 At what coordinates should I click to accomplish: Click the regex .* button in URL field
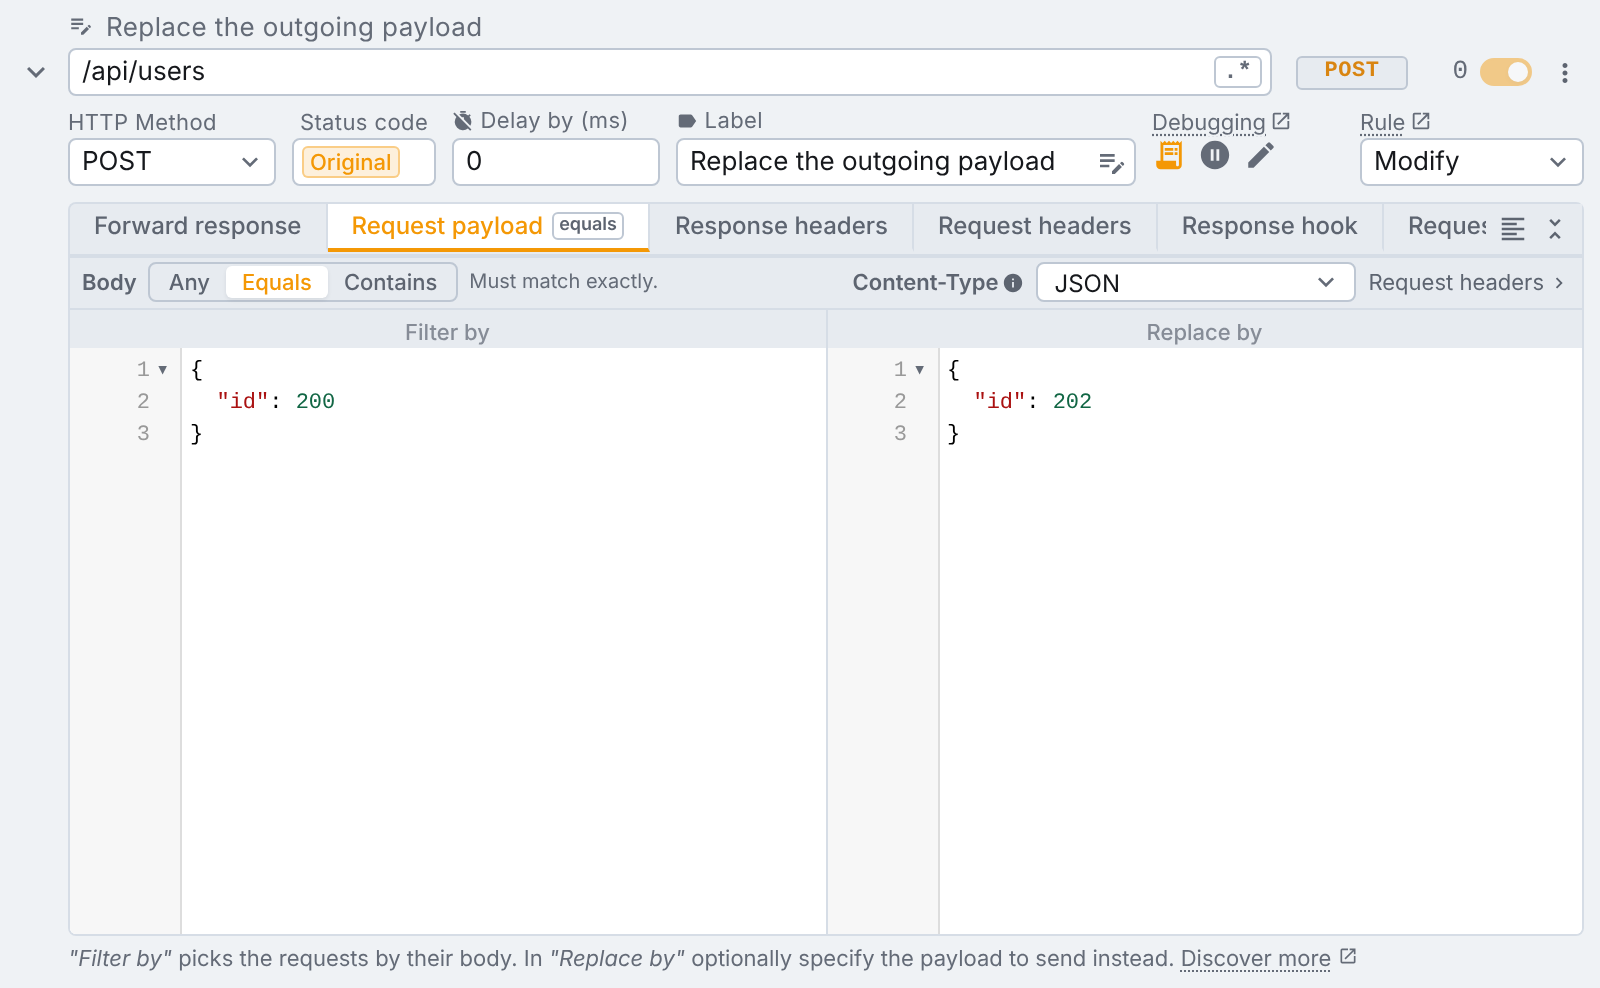coord(1238,71)
